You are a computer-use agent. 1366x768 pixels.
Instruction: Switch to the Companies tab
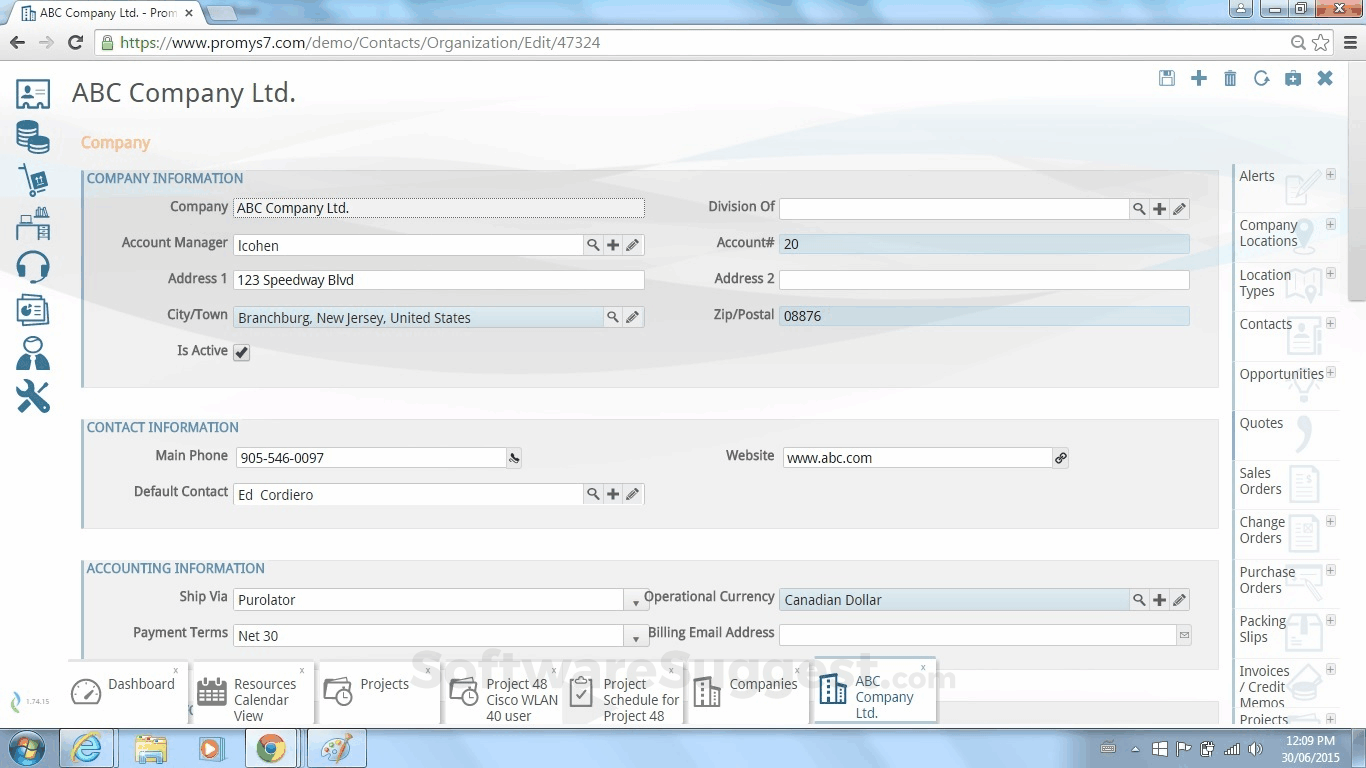(x=749, y=692)
